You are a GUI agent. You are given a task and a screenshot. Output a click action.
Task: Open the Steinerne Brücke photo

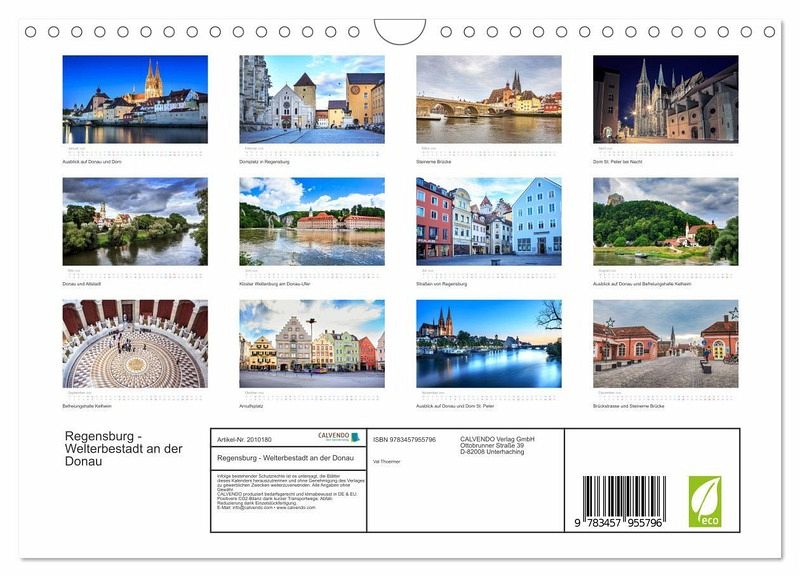point(488,99)
